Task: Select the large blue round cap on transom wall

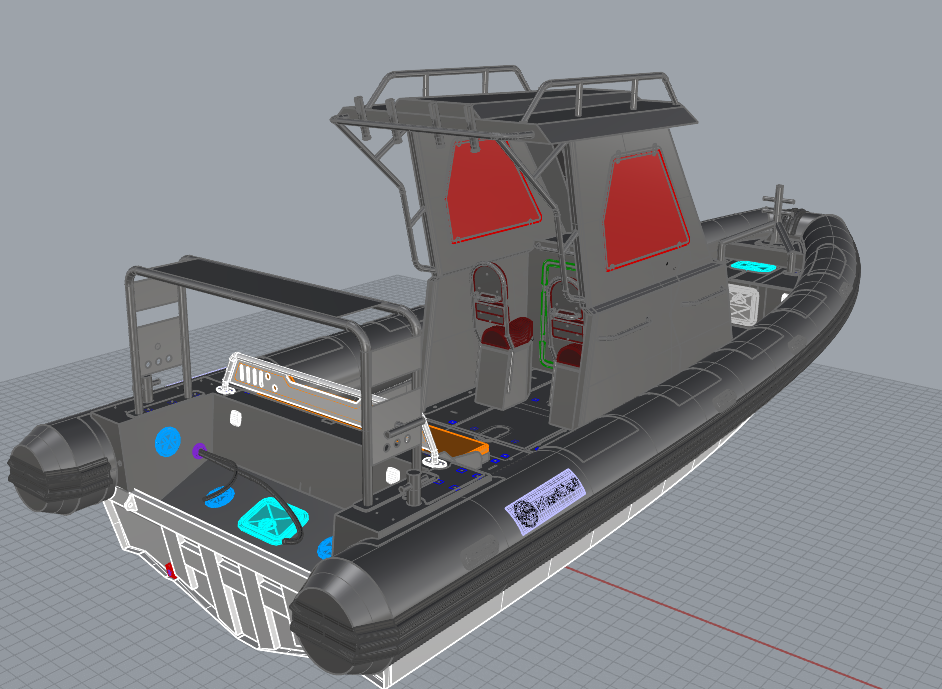Action: (x=168, y=442)
